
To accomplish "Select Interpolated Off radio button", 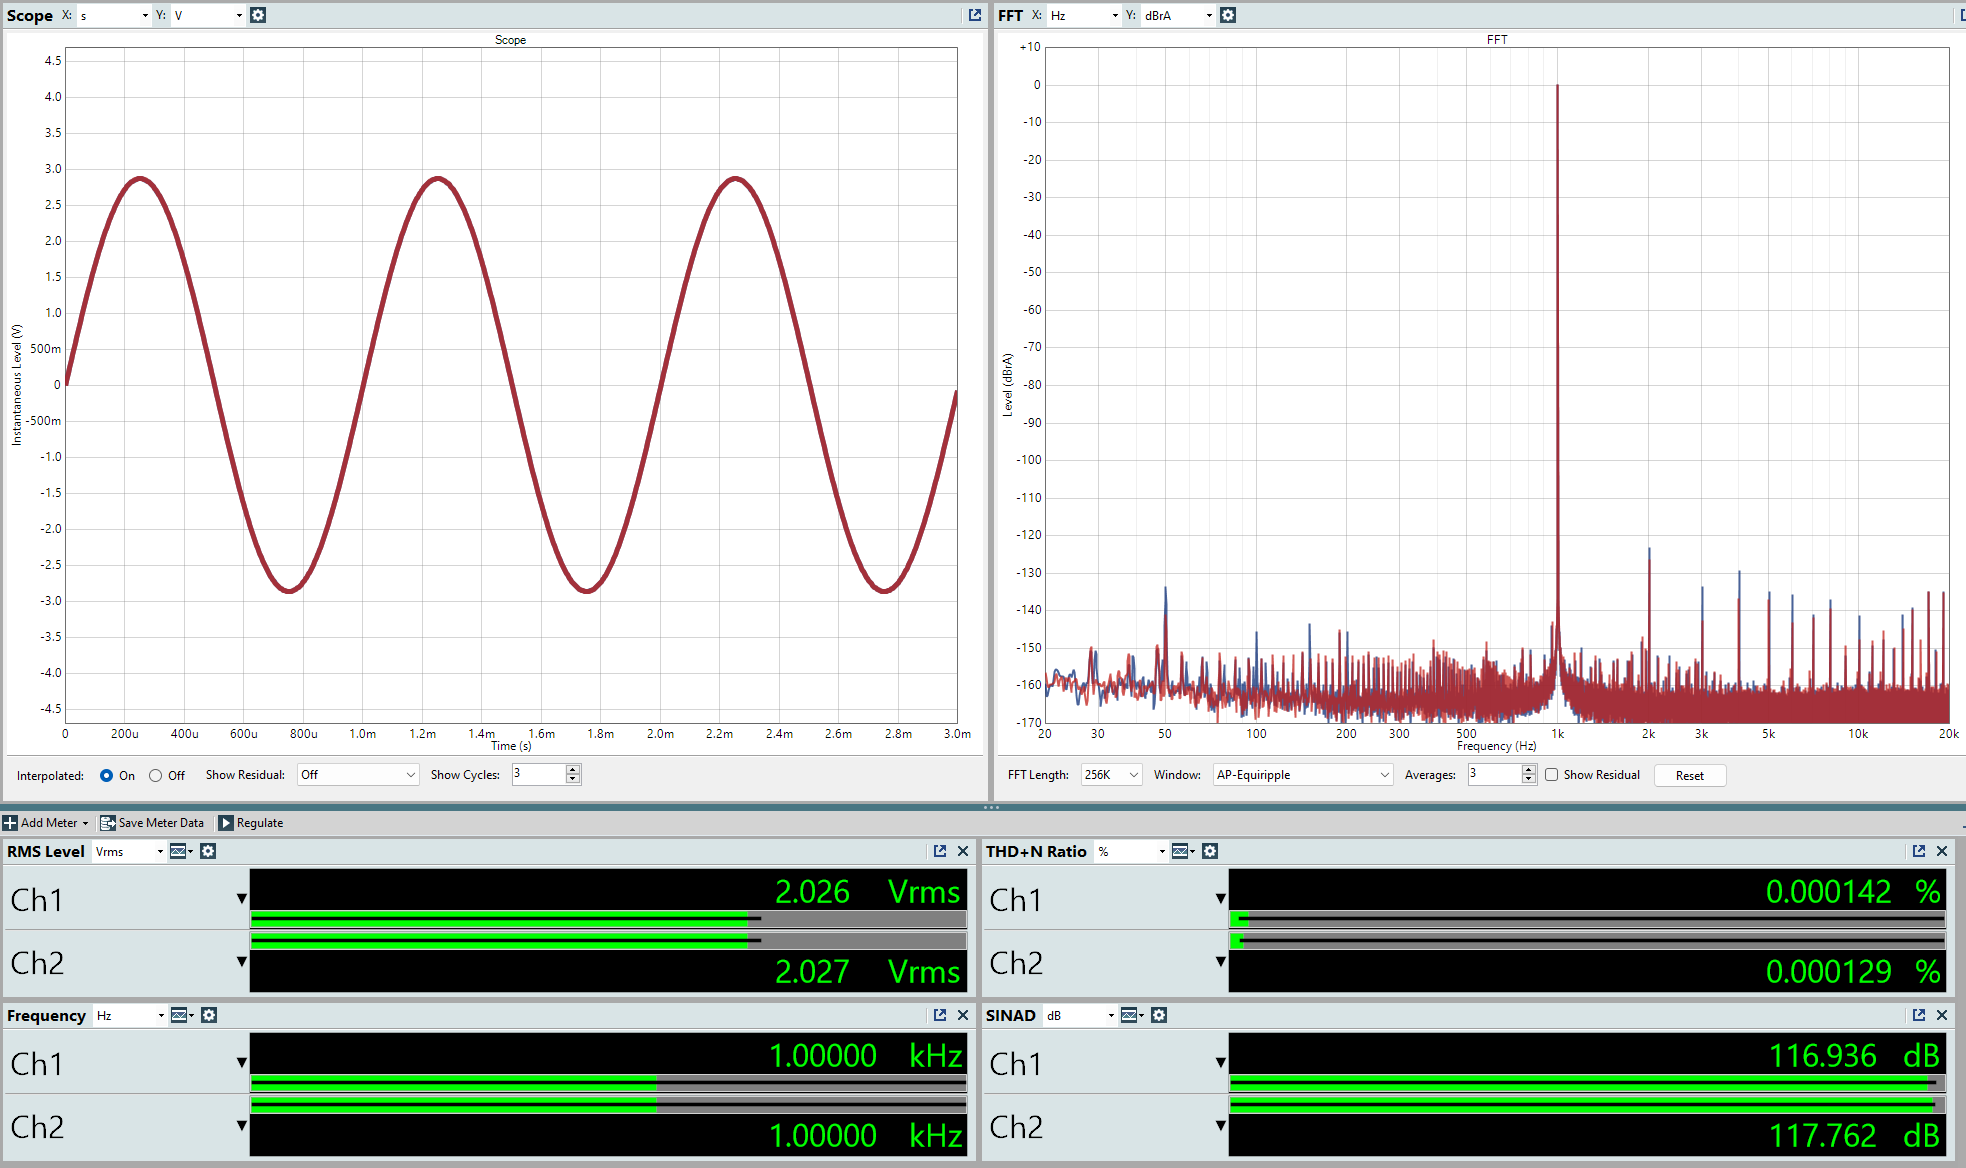I will pos(155,775).
